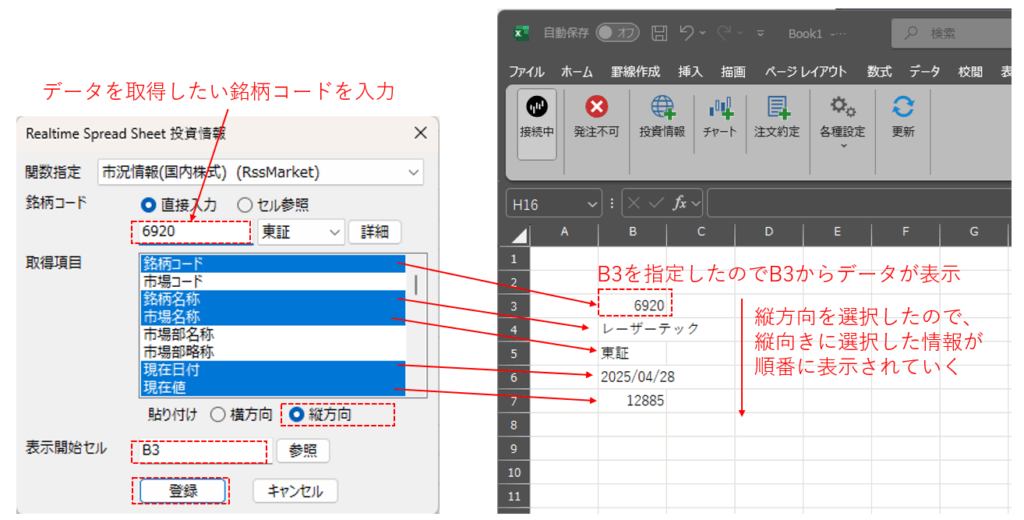This screenshot has width=1024, height=520.
Task: Select 銘柄コード in the 取得項目 list
Action: (273, 264)
